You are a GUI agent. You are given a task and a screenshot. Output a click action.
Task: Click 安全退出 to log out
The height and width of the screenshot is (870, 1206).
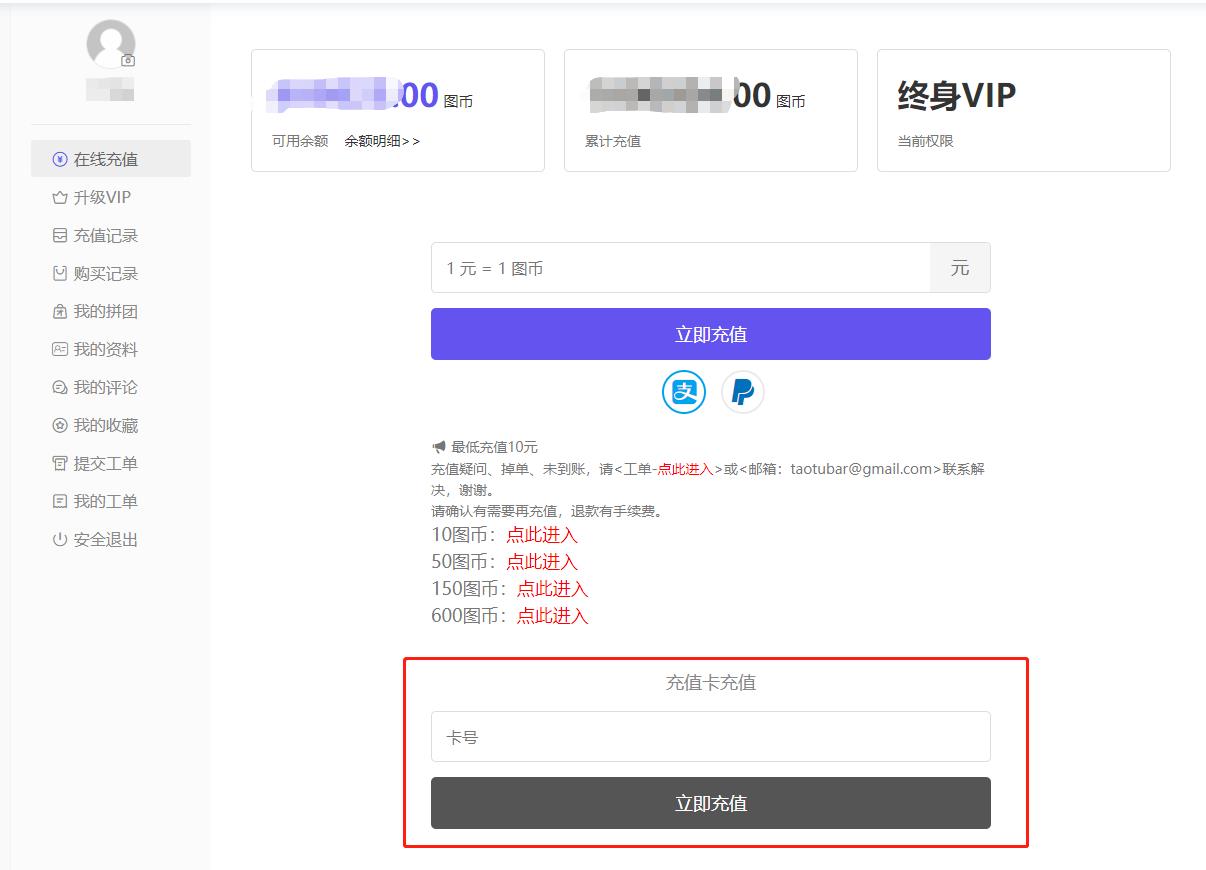tap(105, 539)
